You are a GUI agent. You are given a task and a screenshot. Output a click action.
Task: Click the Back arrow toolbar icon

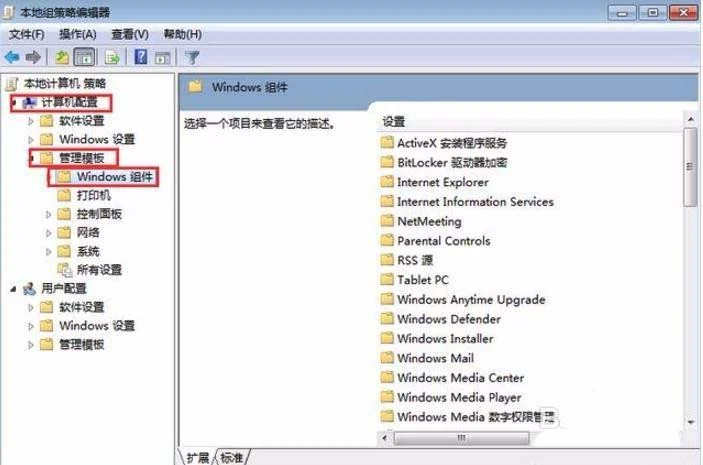tap(12, 57)
